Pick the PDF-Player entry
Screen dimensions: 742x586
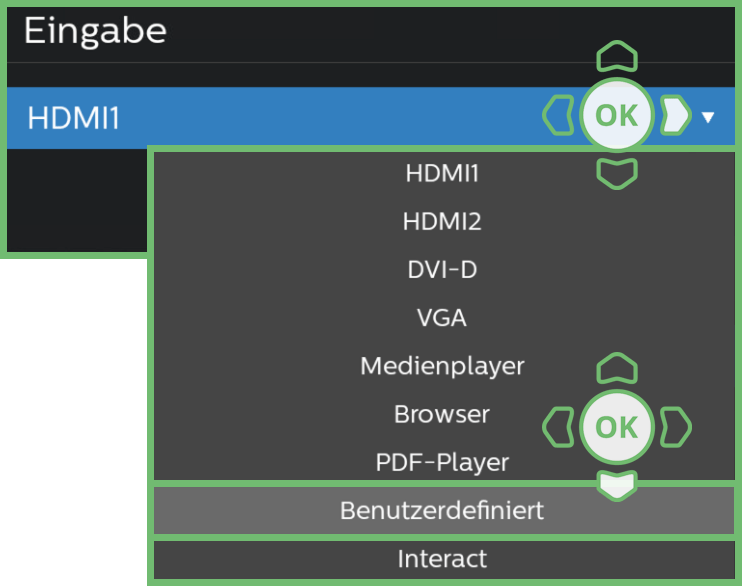(x=442, y=463)
